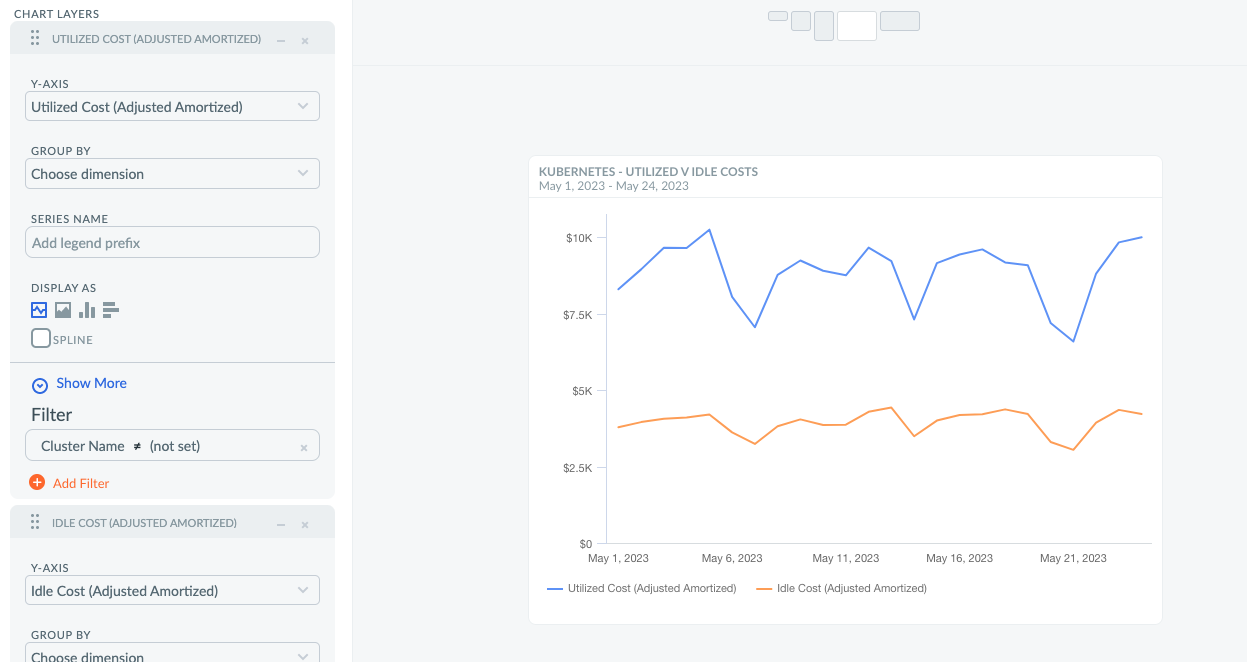This screenshot has width=1247, height=662.
Task: Remove the Utilized Cost chart layer
Action: 305,41
